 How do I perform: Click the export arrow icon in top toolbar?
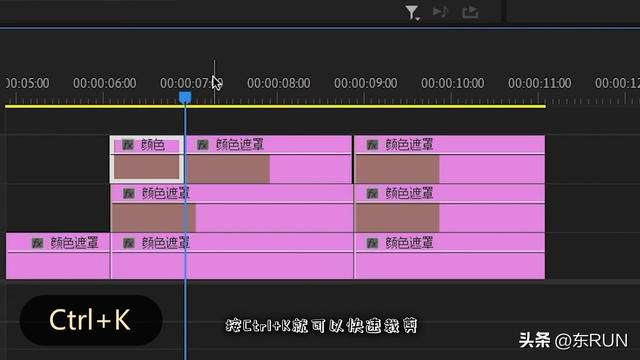tap(470, 12)
